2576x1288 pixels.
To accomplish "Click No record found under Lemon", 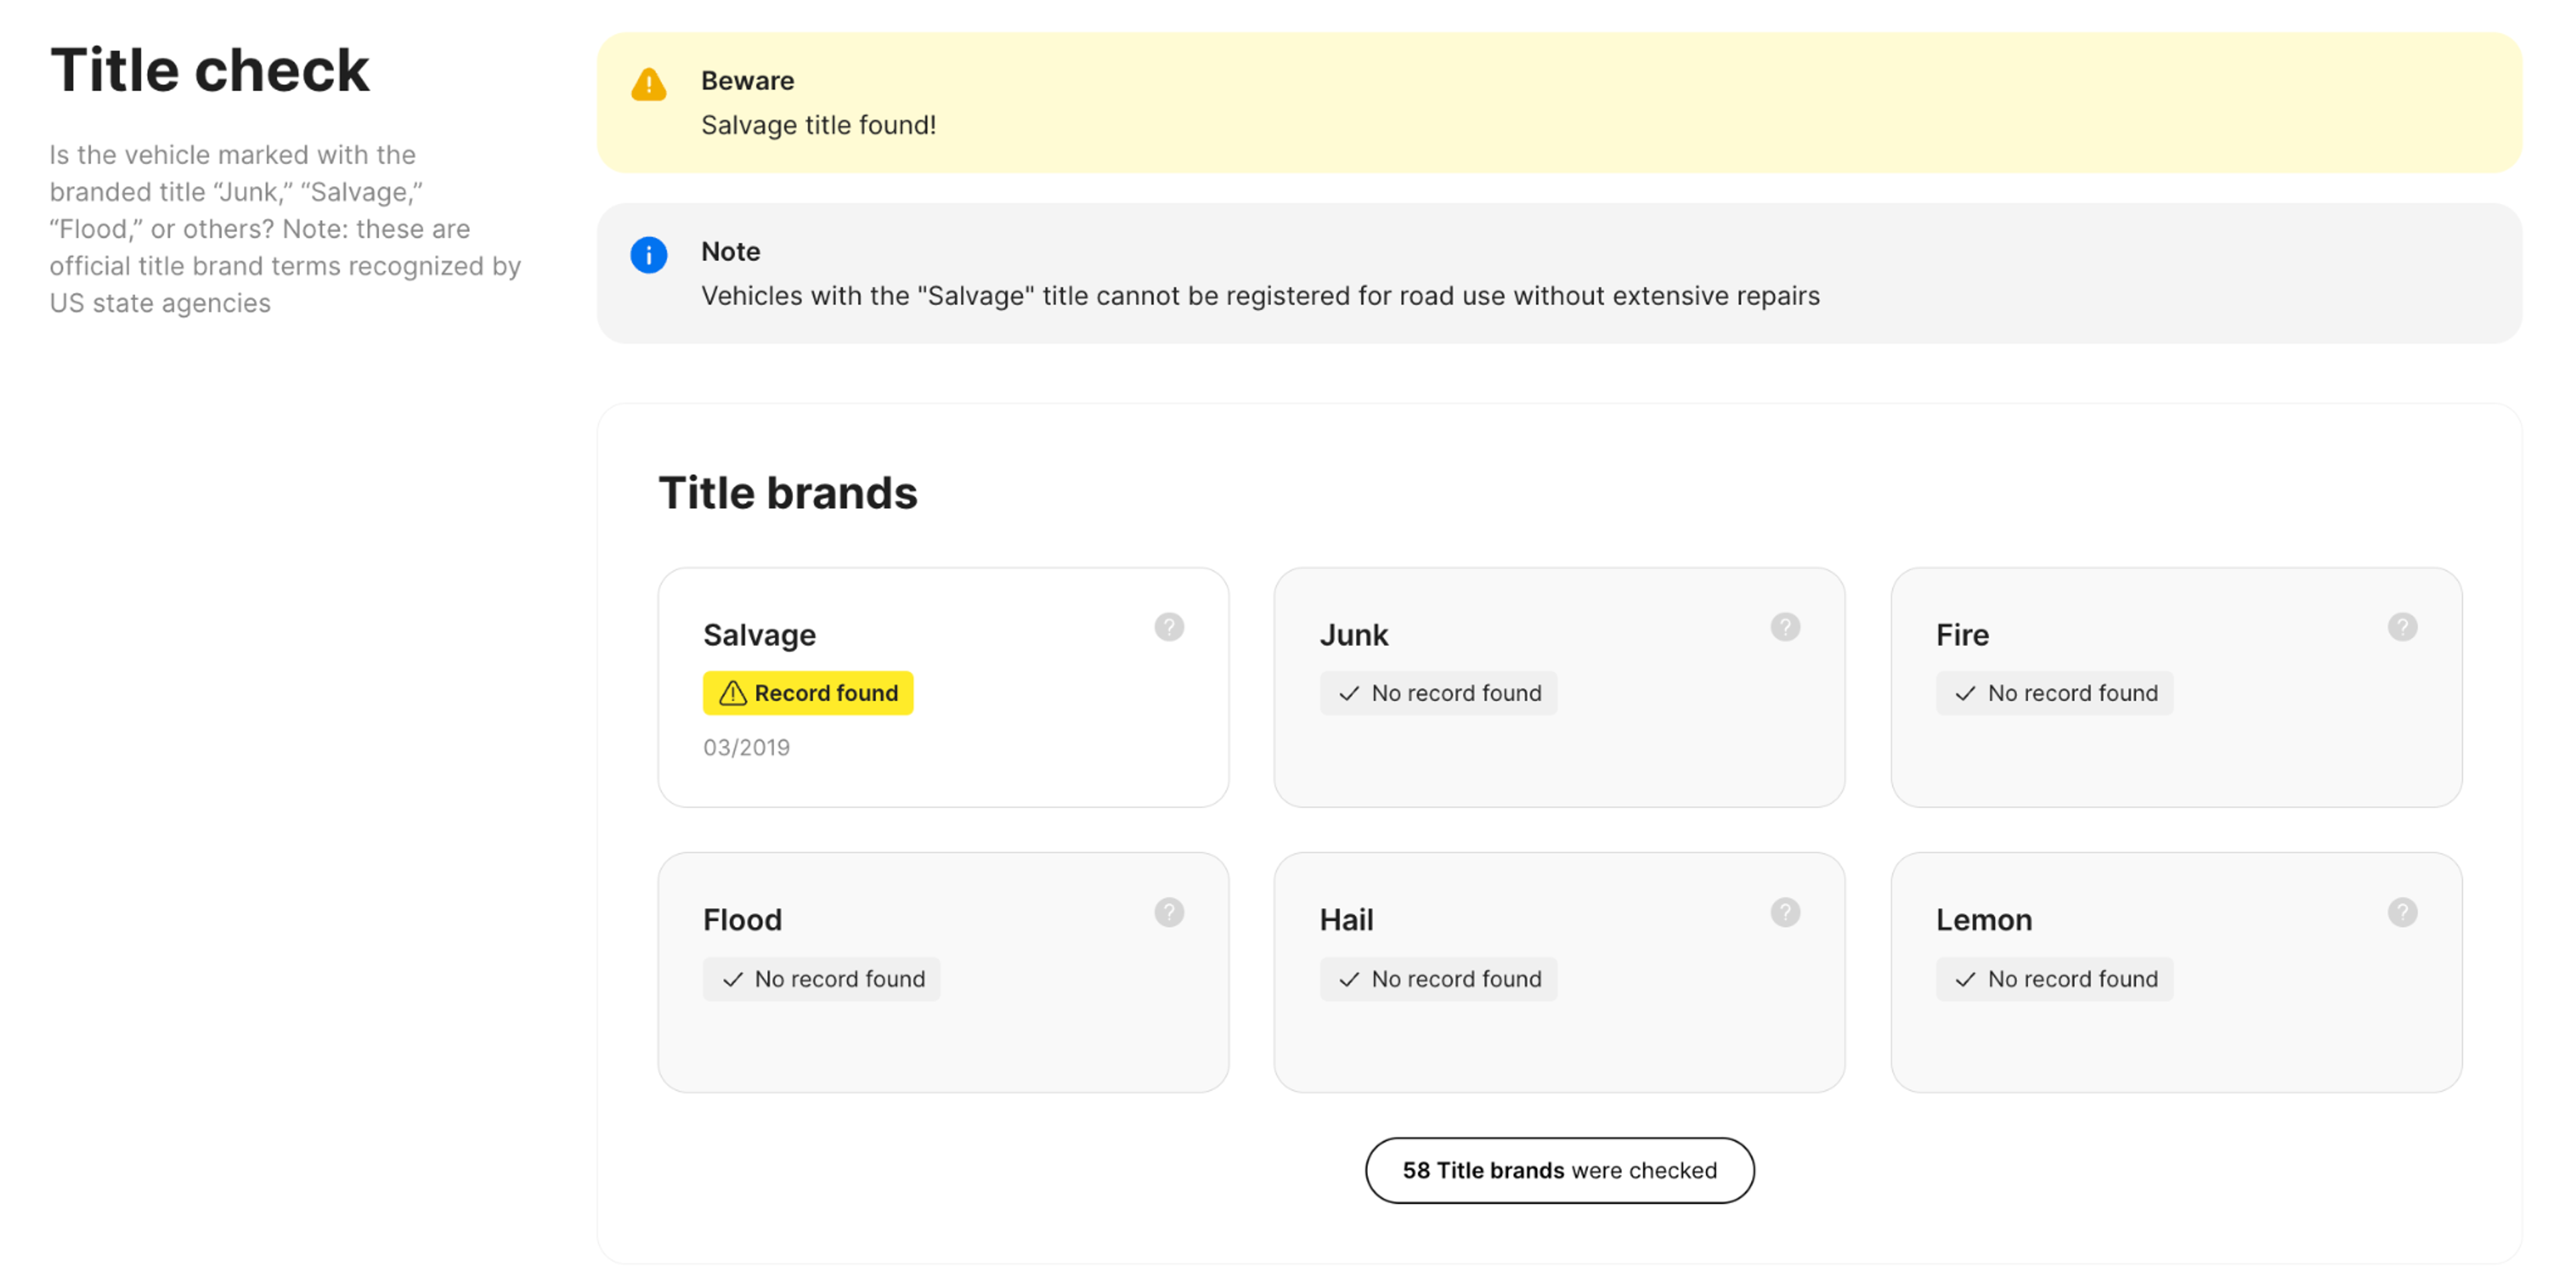I will click(2054, 979).
